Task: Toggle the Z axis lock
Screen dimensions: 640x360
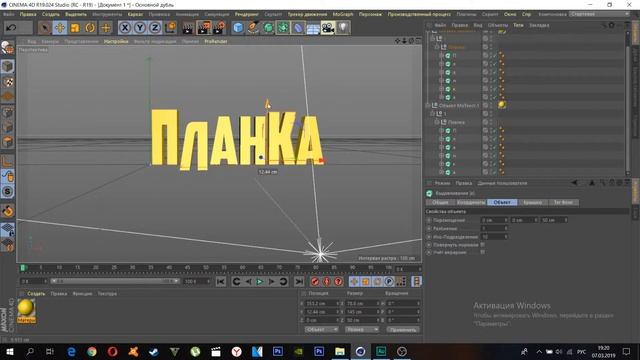Action: coord(155,28)
